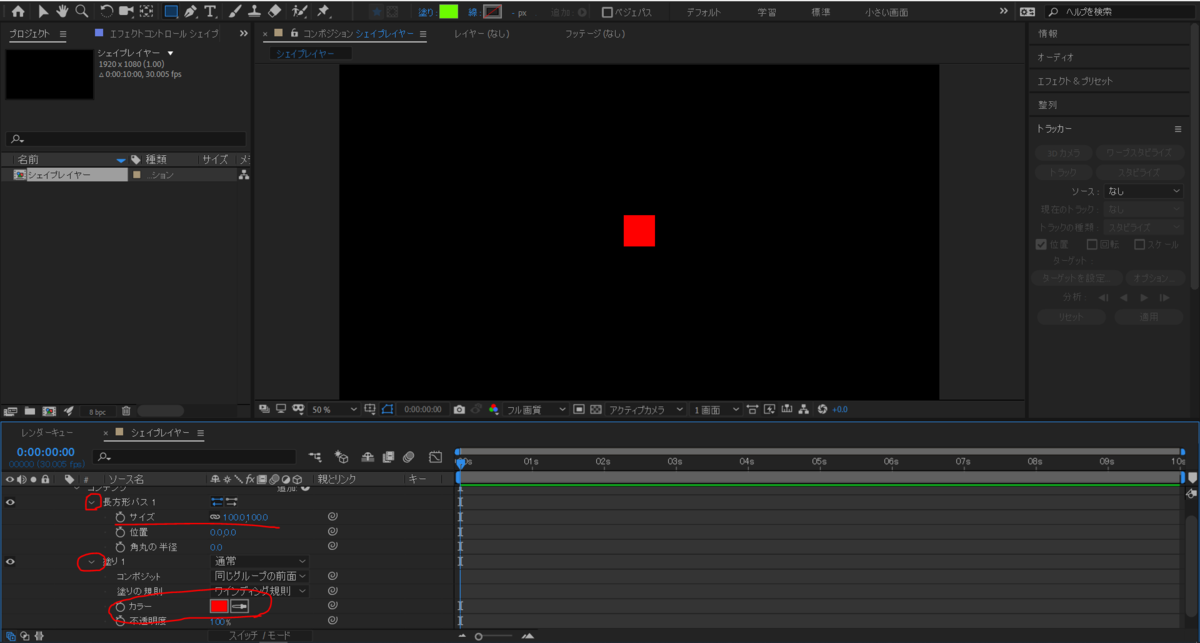
Task: Click the trash icon in Project panel
Action: tap(126, 411)
